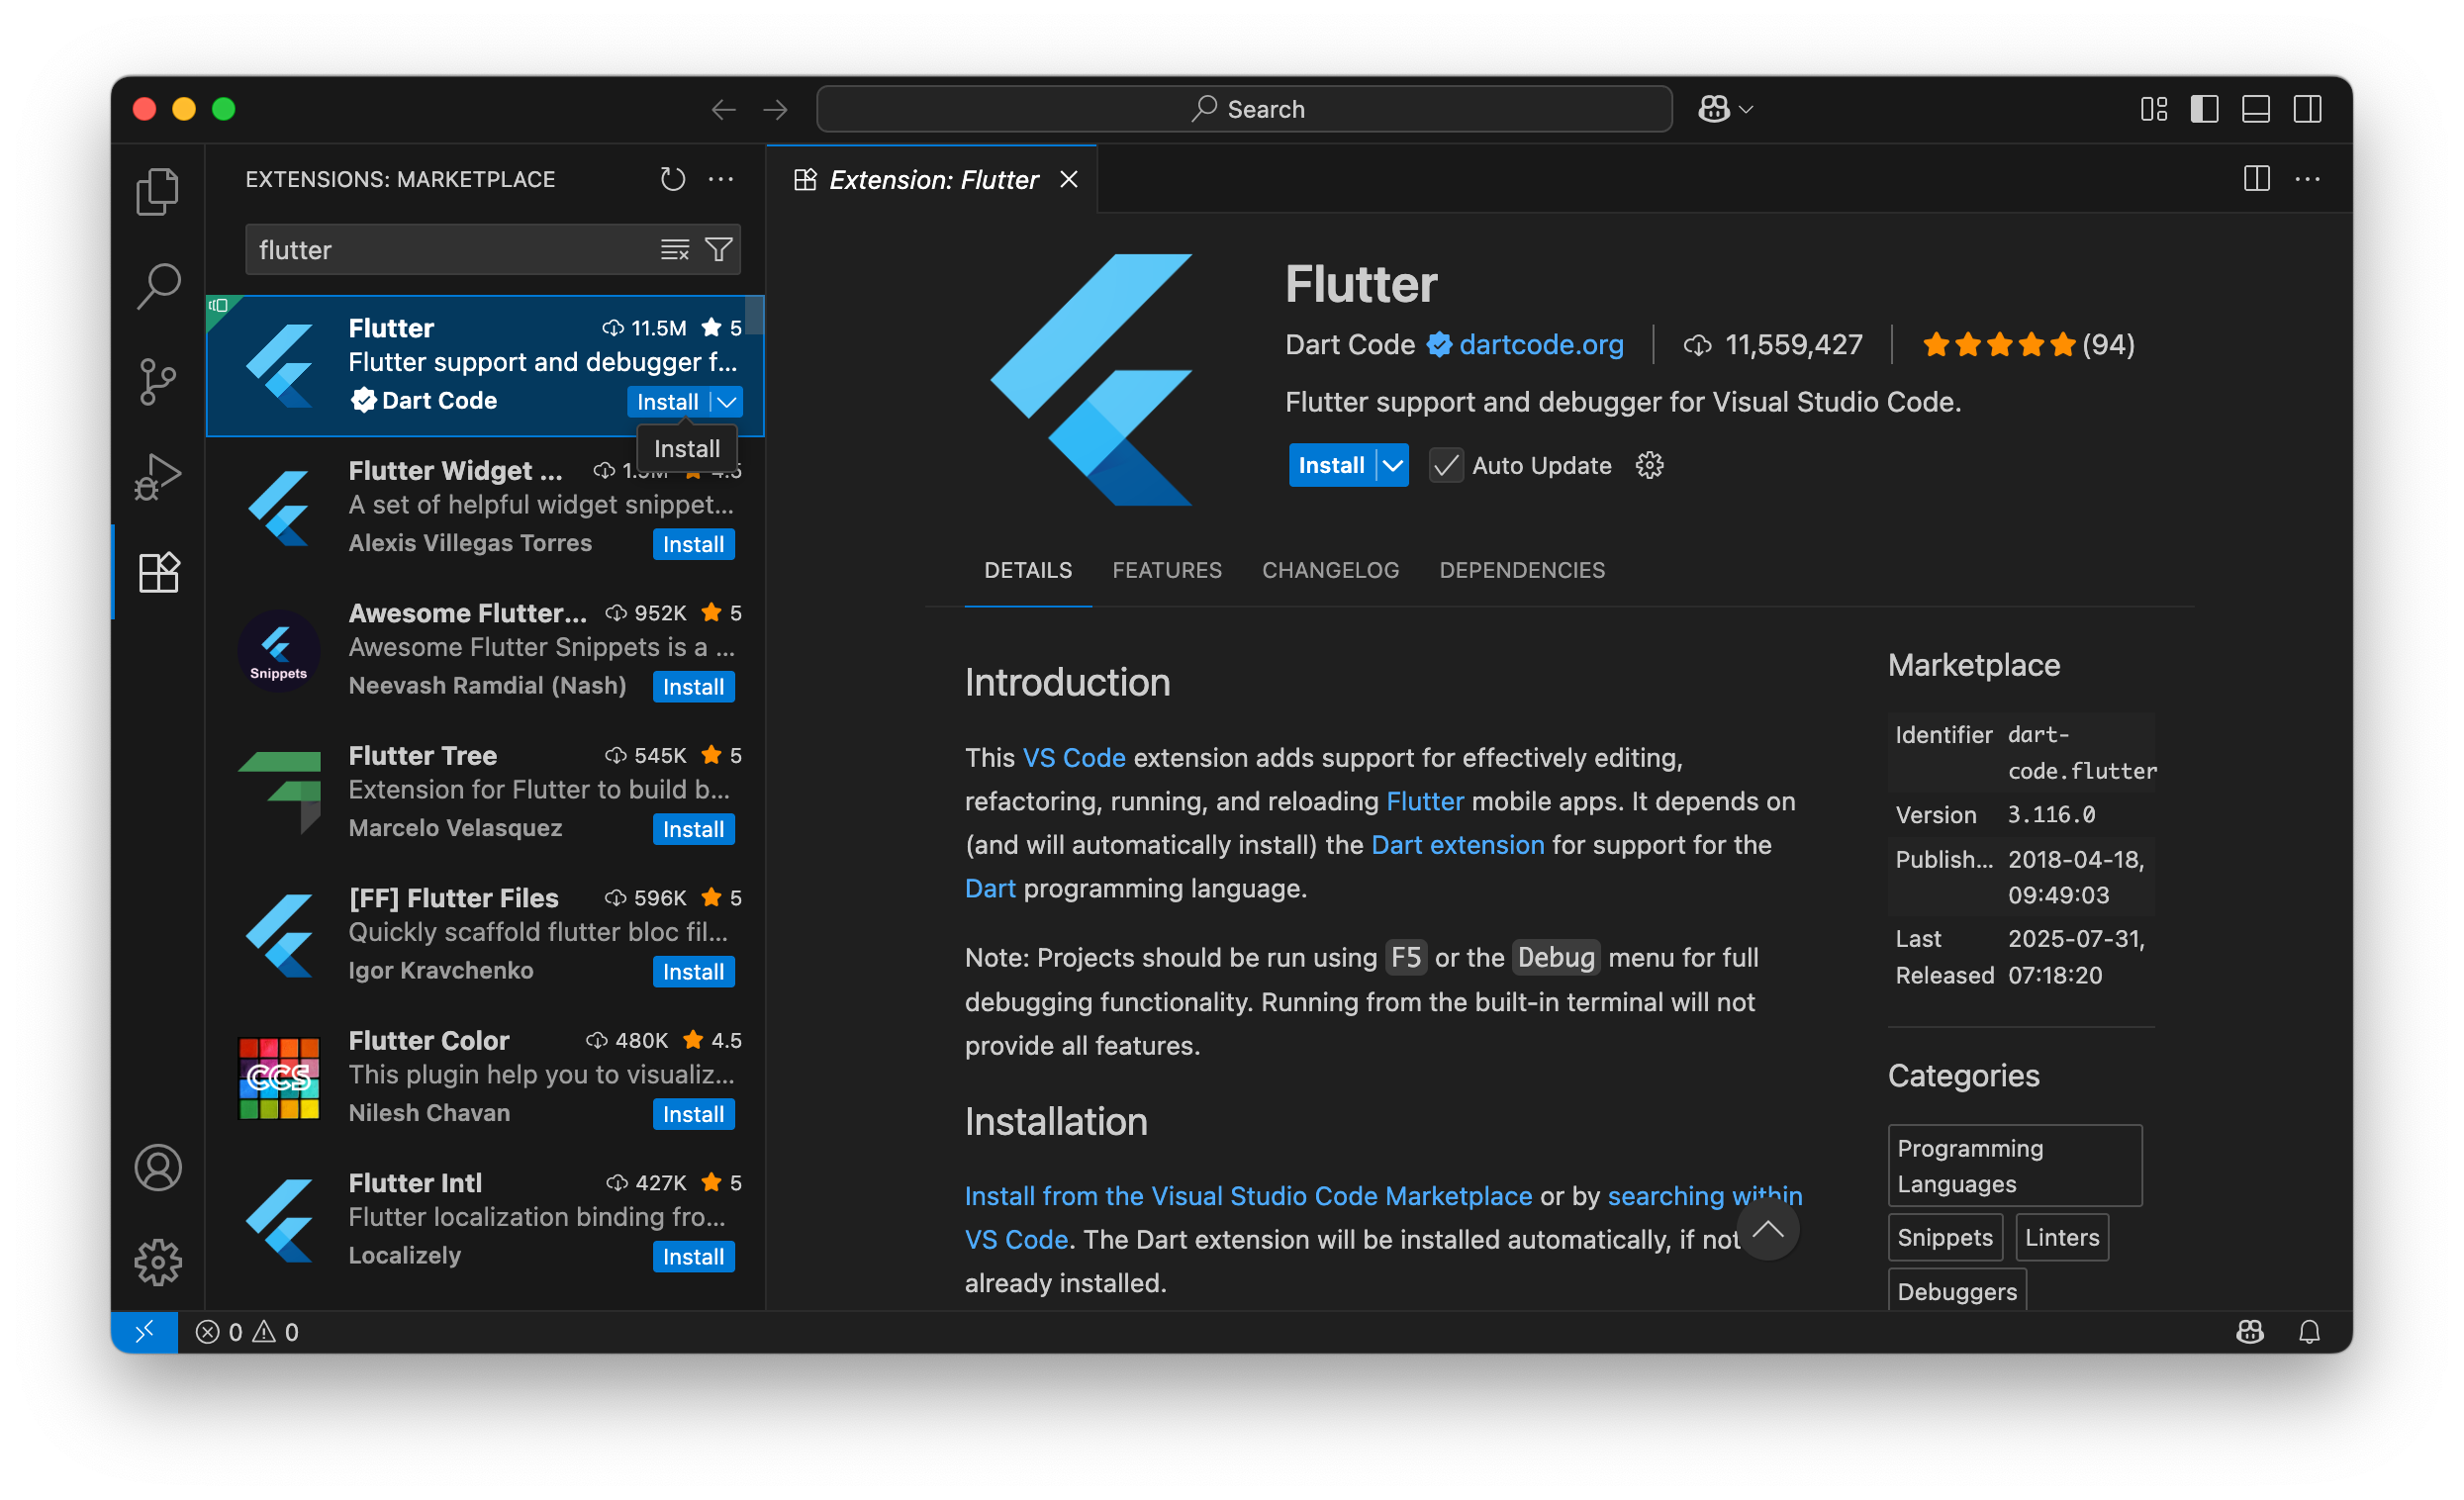Switch to the FEATURES tab
The width and height of the screenshot is (2464, 1500).
tap(1167, 570)
